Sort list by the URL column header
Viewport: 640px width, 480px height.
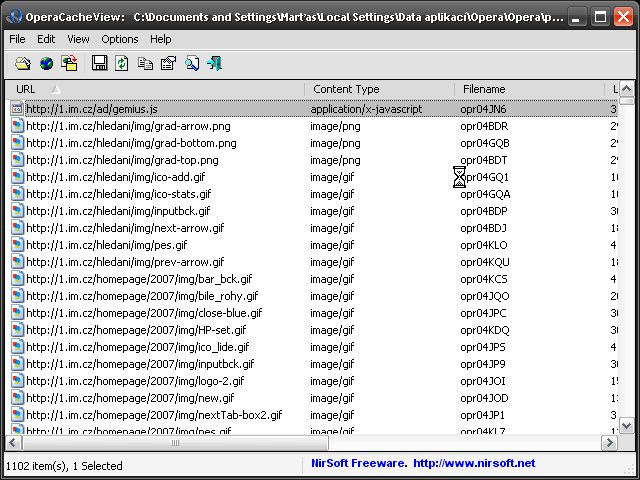tap(155, 89)
